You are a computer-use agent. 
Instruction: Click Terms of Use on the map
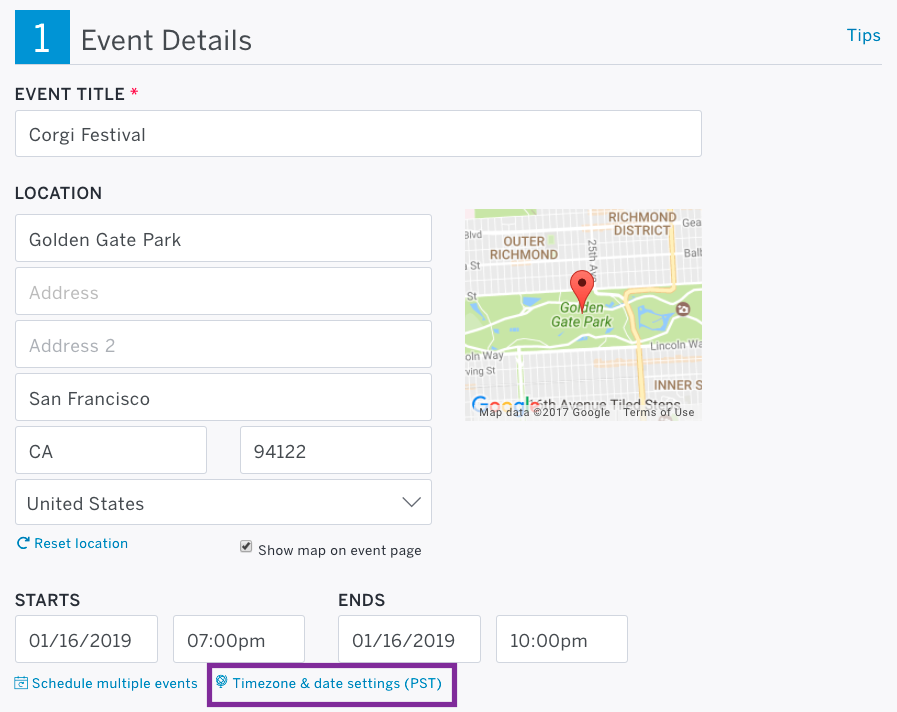click(x=658, y=412)
